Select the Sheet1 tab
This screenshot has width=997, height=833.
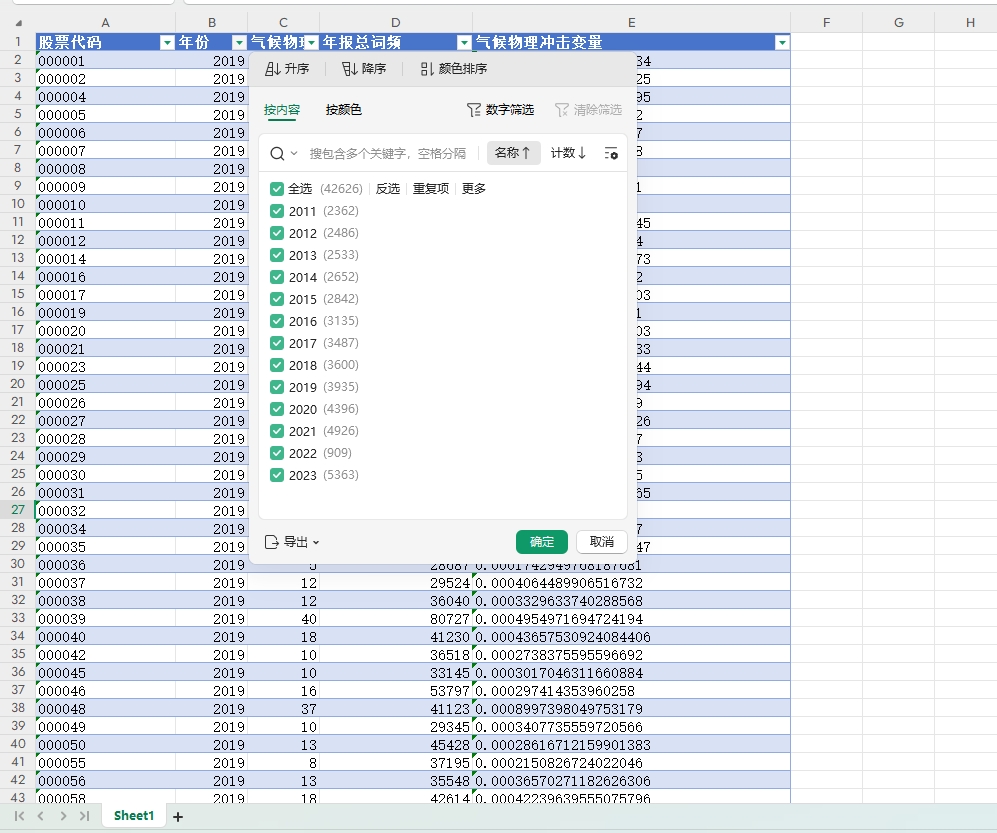(x=134, y=816)
